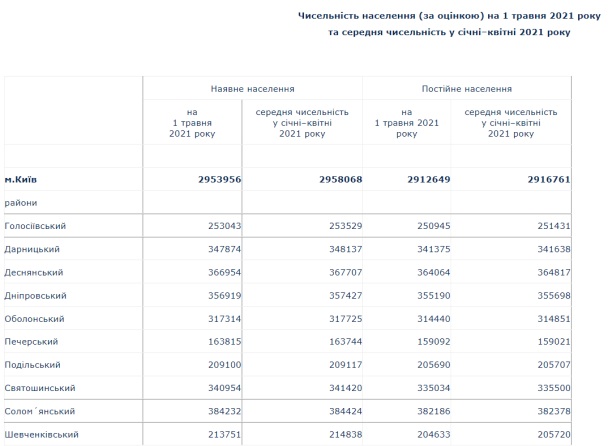Image resolution: width=608 pixels, height=446 pixels.
Task: Select Дніпровський value 356919
Action: 225,296
